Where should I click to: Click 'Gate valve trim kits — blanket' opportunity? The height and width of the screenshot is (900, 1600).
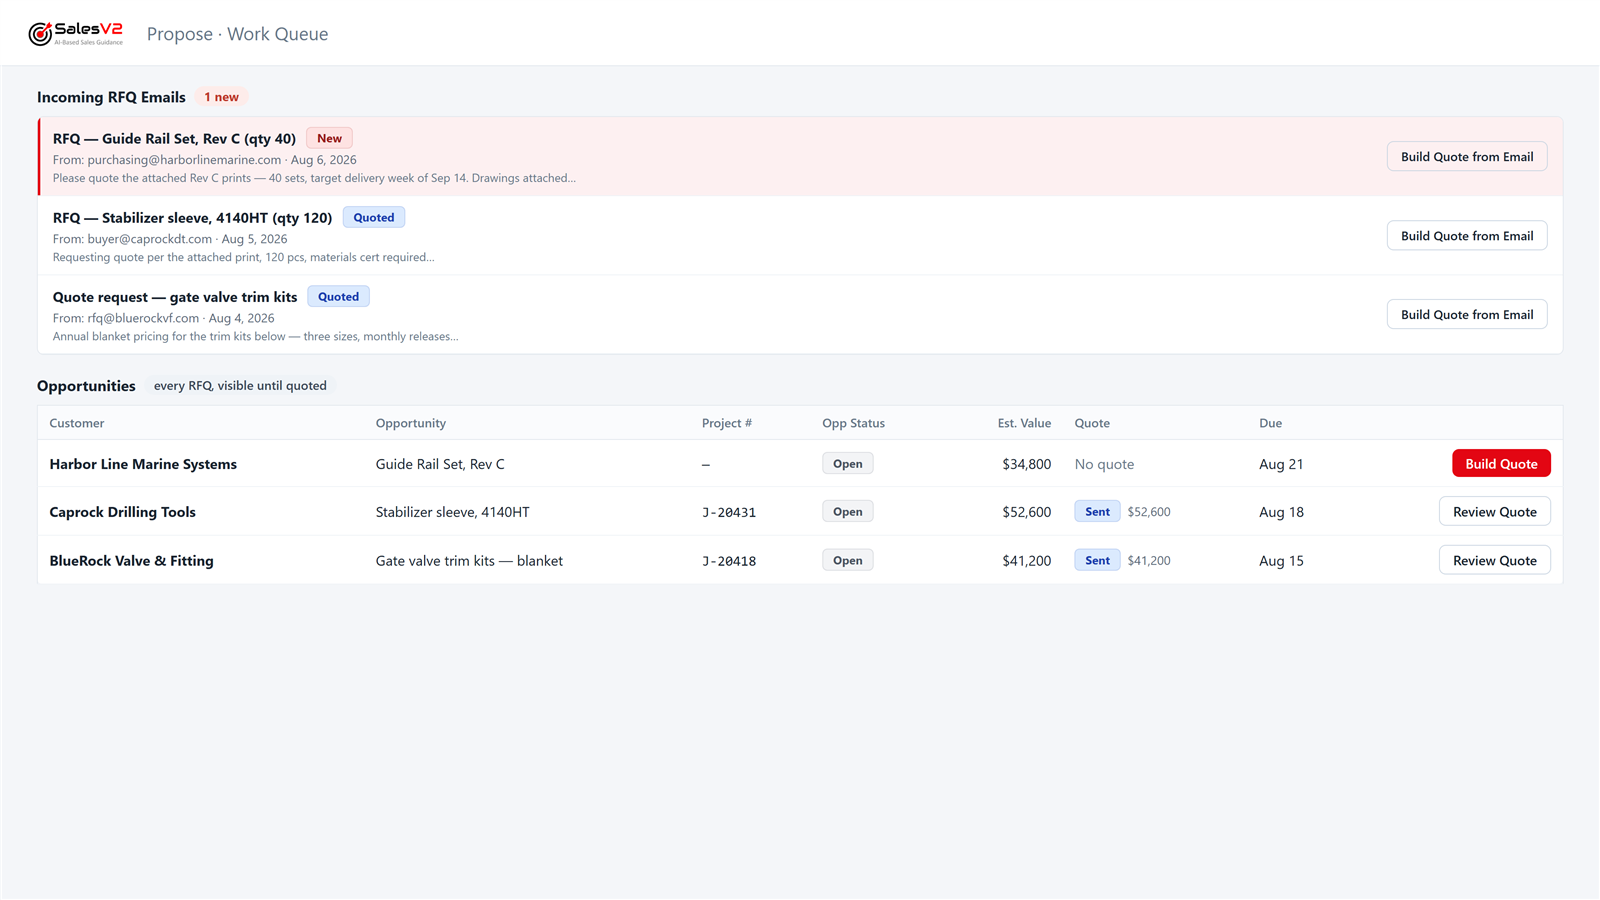click(x=469, y=561)
